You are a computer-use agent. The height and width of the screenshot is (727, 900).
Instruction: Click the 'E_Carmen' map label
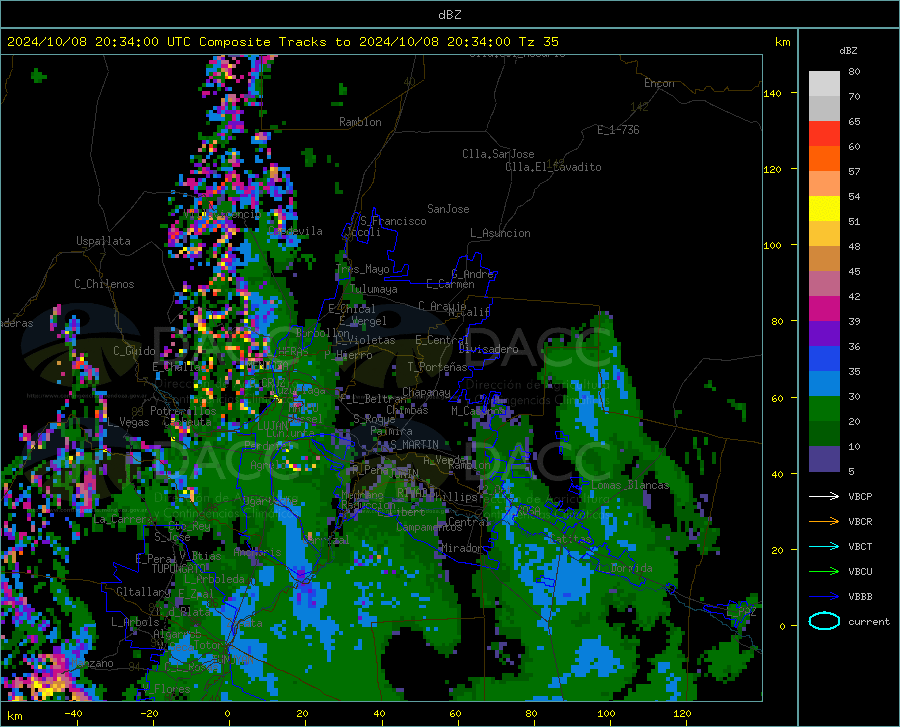[x=451, y=284]
